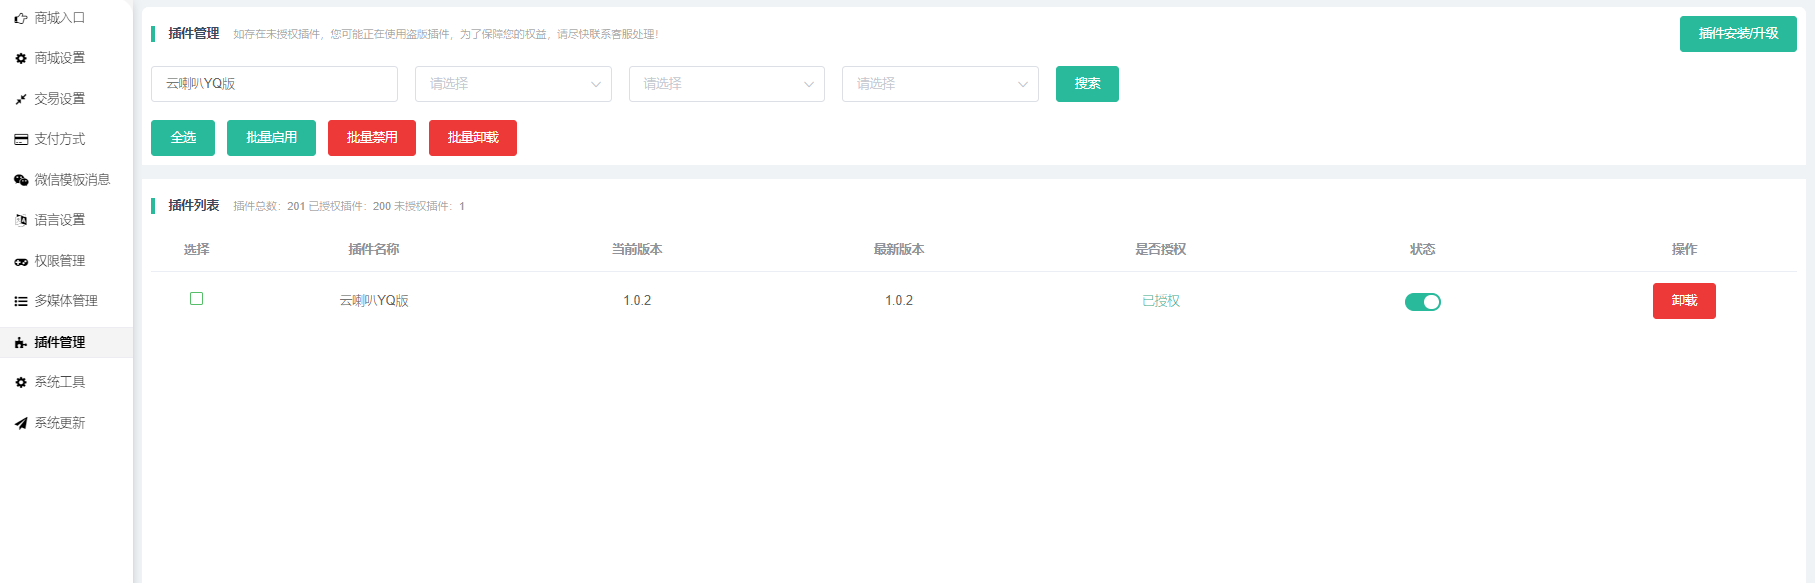The image size is (1815, 583).
Task: Tick the checkbox for 云喇叭YQ版 row
Action: (197, 298)
